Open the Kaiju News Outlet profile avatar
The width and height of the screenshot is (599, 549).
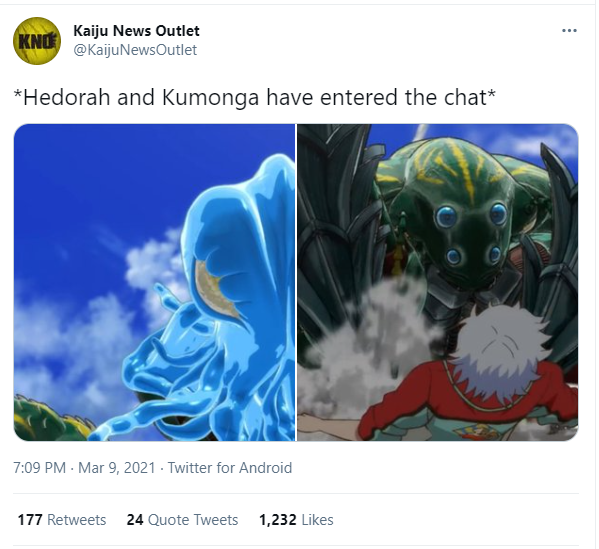[x=37, y=41]
